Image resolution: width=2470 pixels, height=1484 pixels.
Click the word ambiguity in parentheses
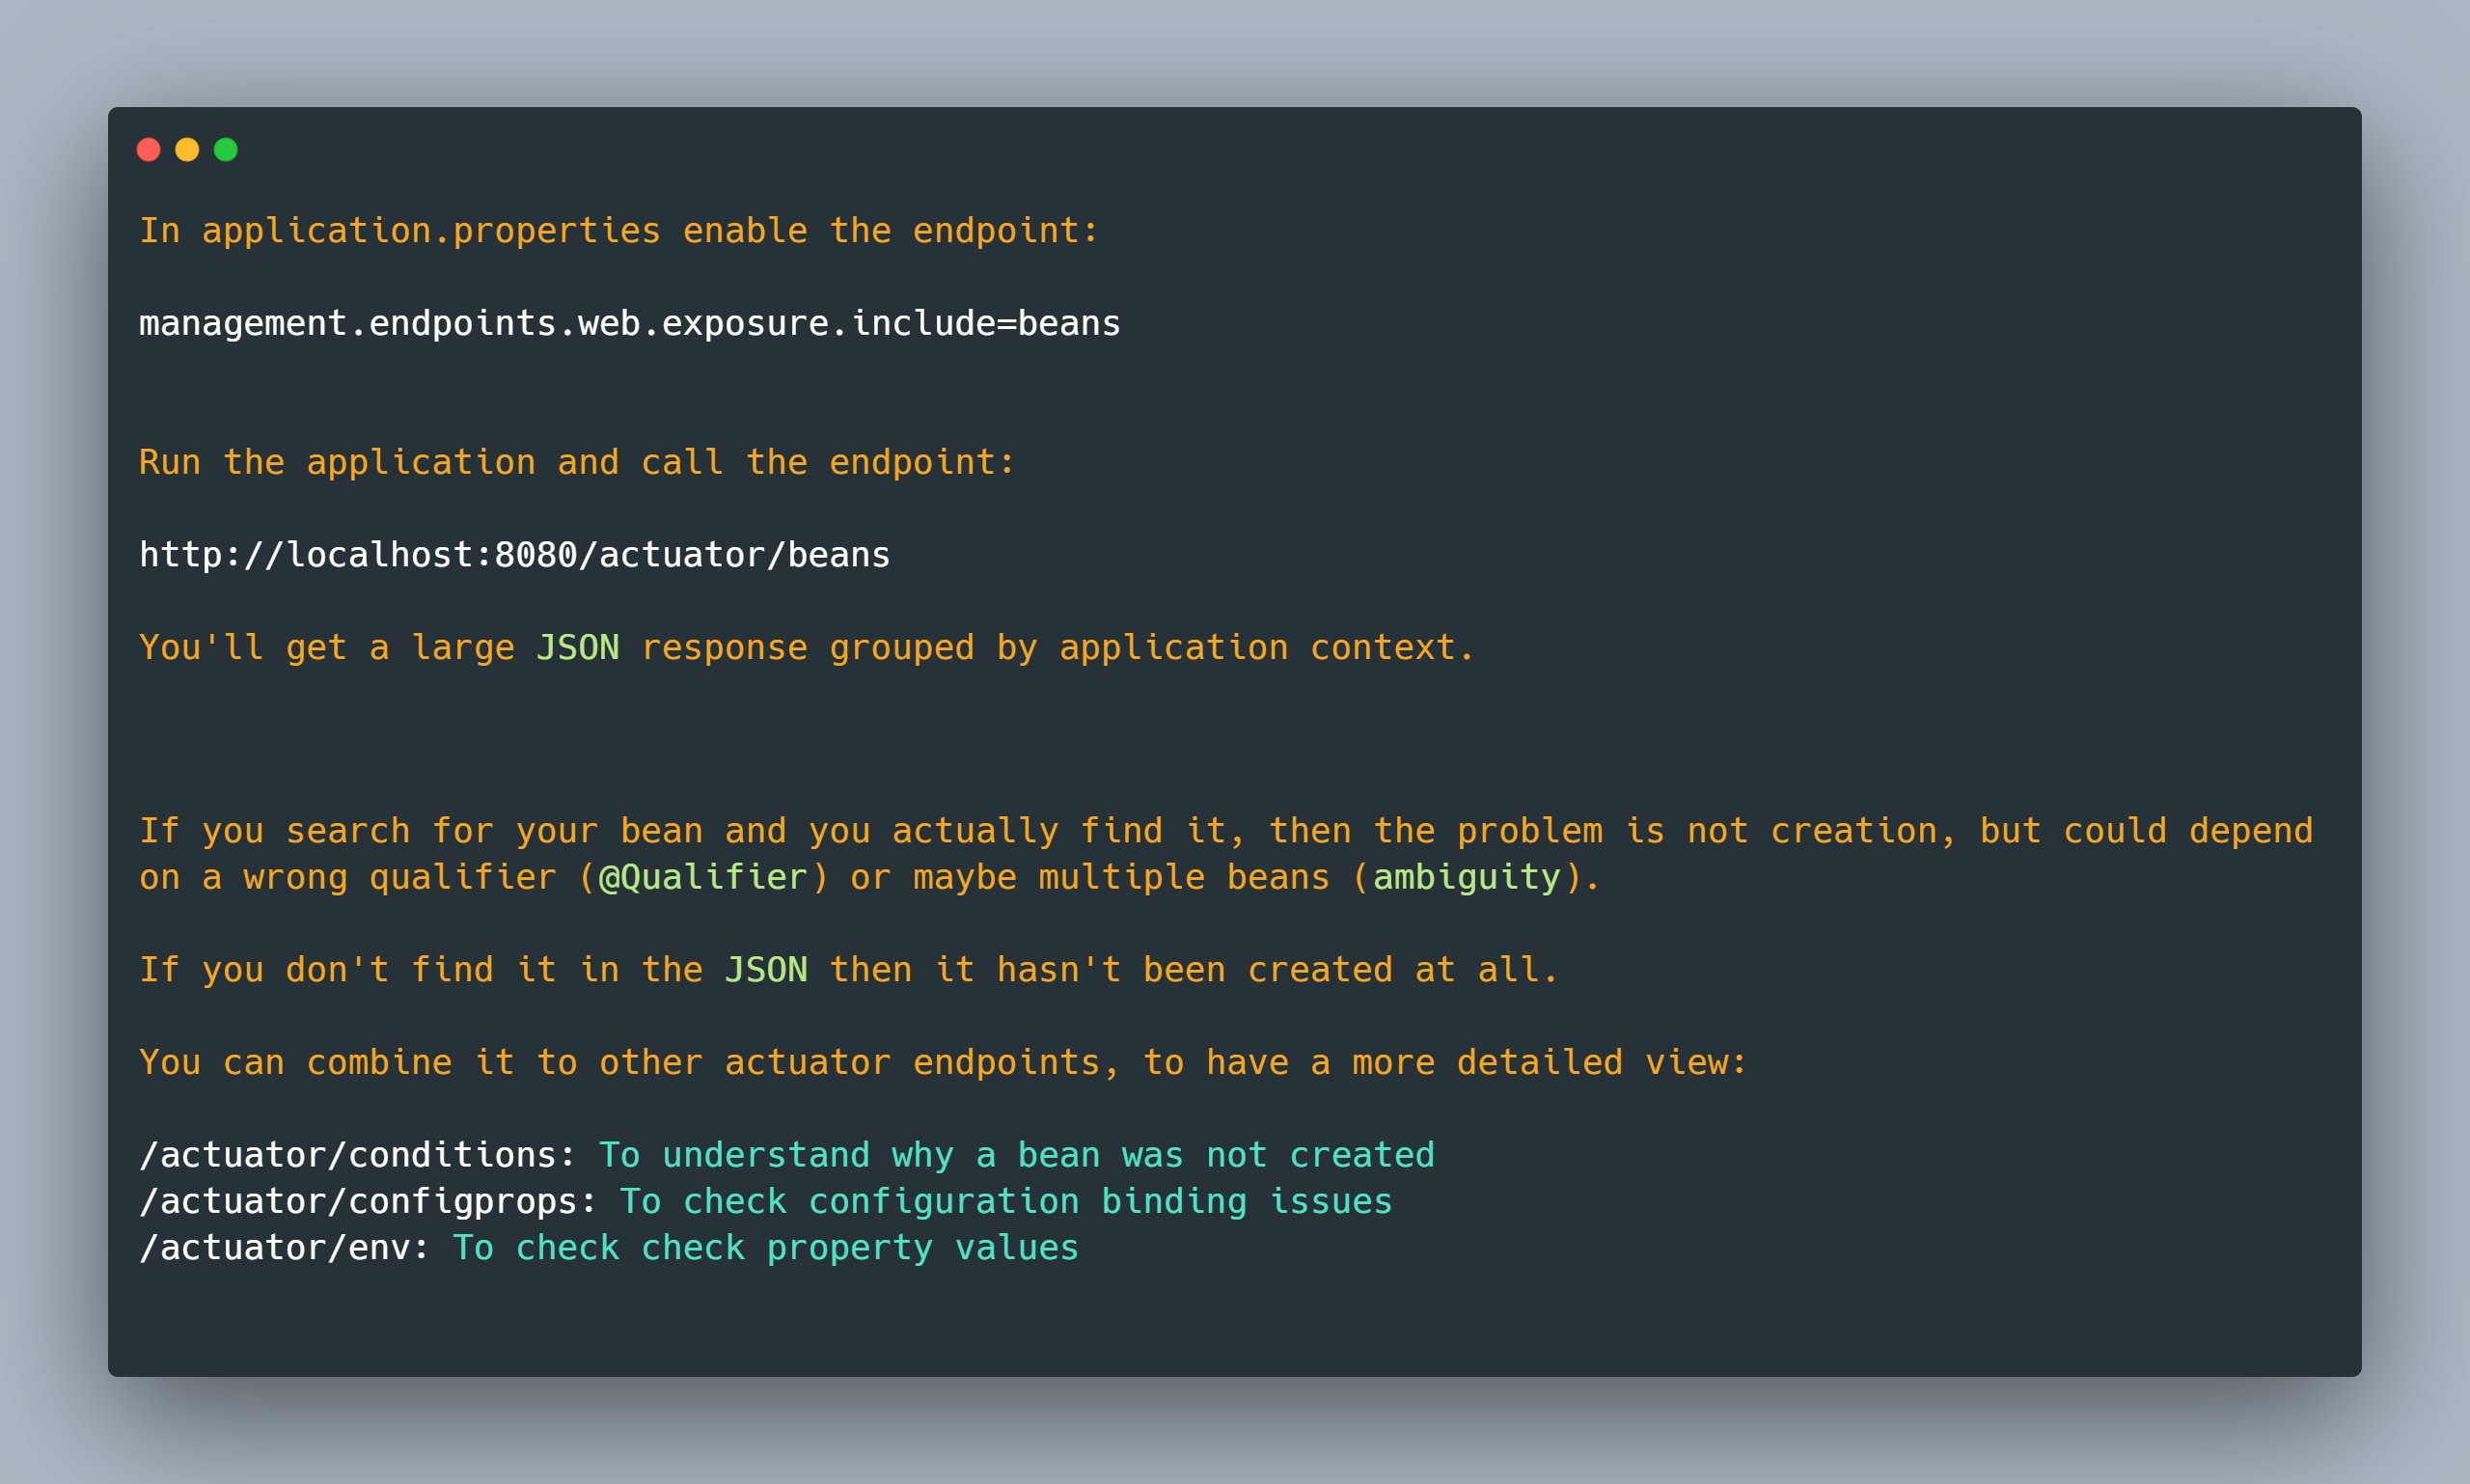(x=1466, y=878)
